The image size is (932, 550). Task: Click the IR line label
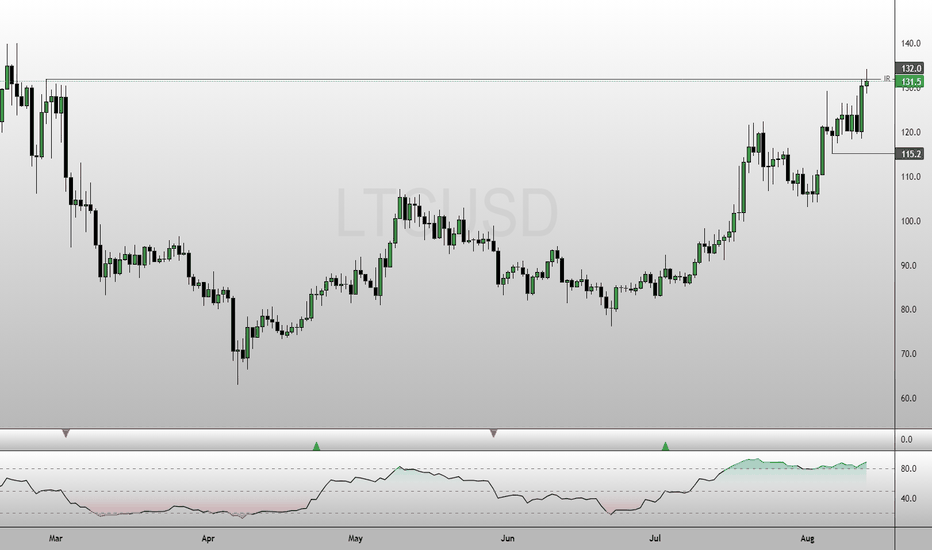coord(887,78)
